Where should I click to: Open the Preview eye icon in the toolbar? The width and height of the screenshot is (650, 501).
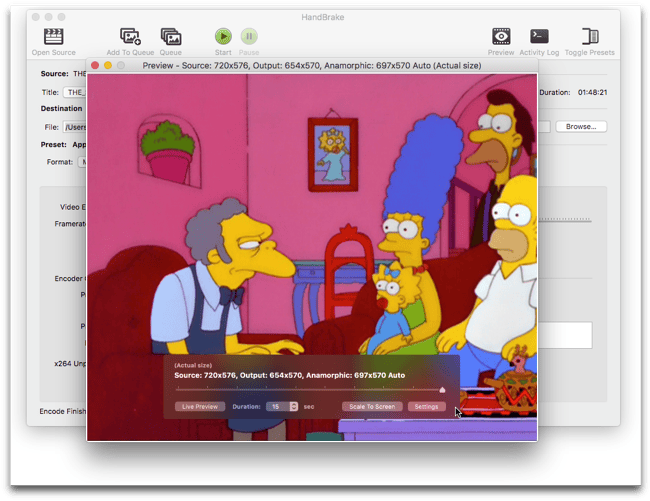point(501,36)
